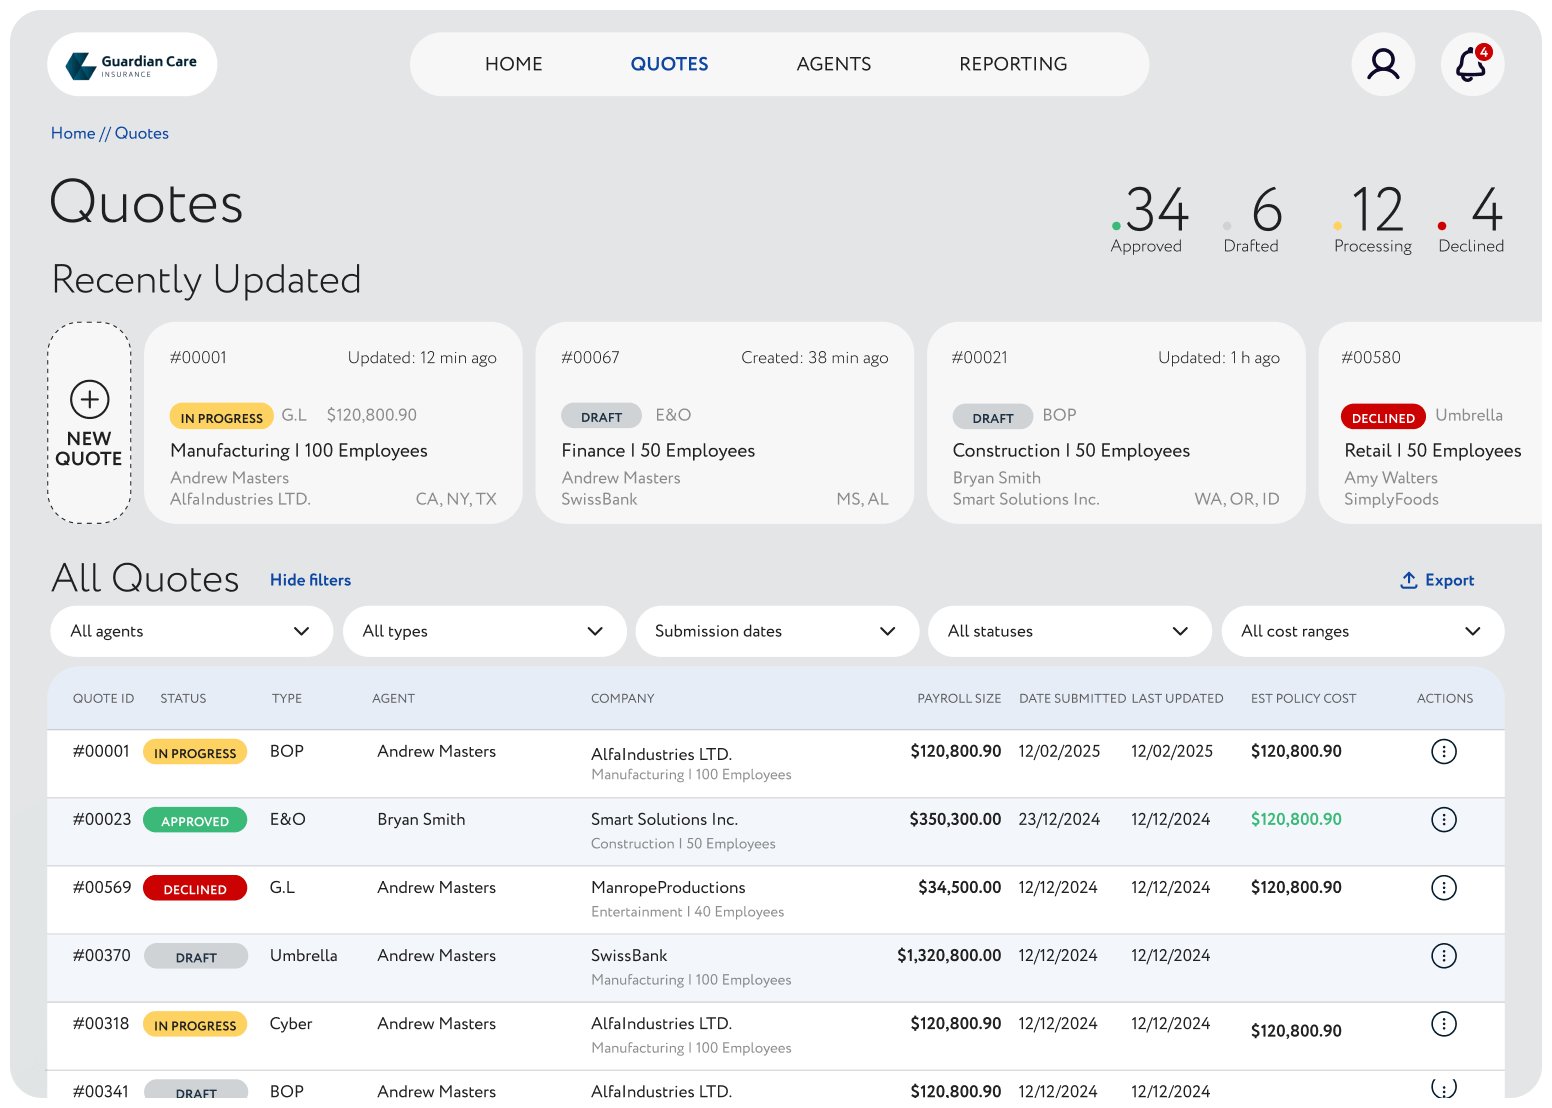
Task: Click the Hide filters link
Action: tap(310, 580)
